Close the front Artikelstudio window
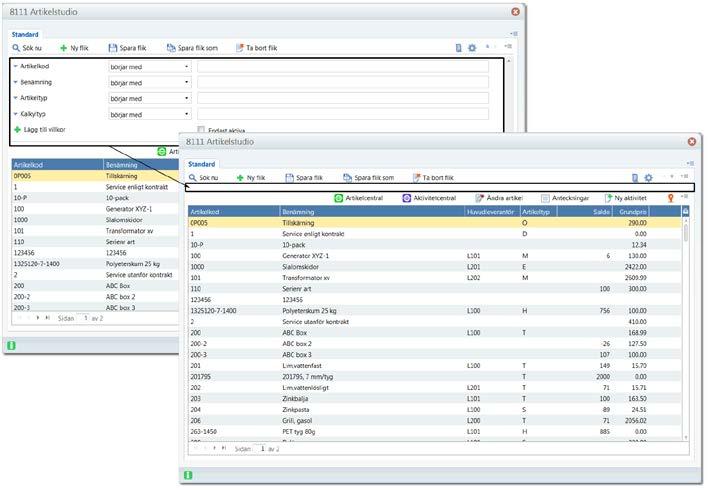The height and width of the screenshot is (490, 708). (x=692, y=142)
